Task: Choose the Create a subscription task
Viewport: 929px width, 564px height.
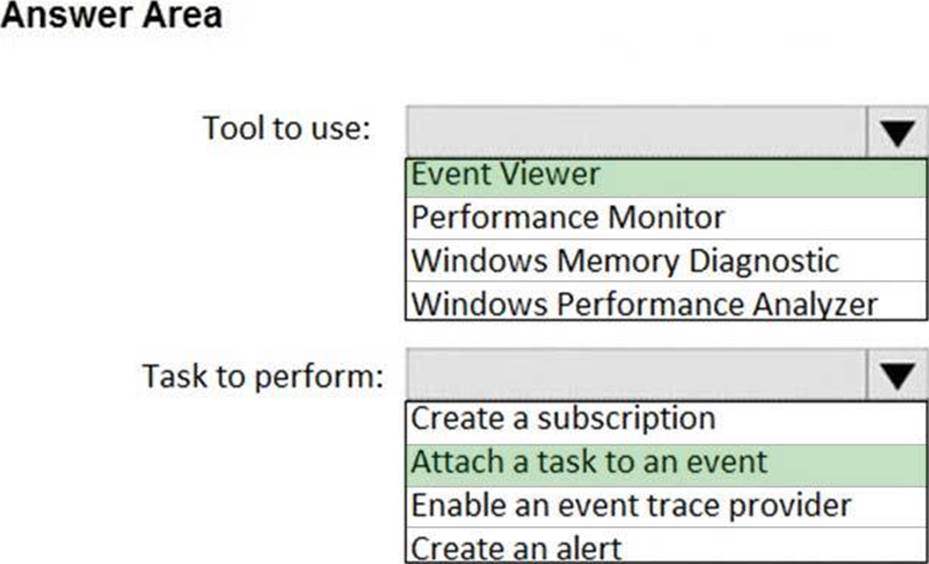Action: 563,419
